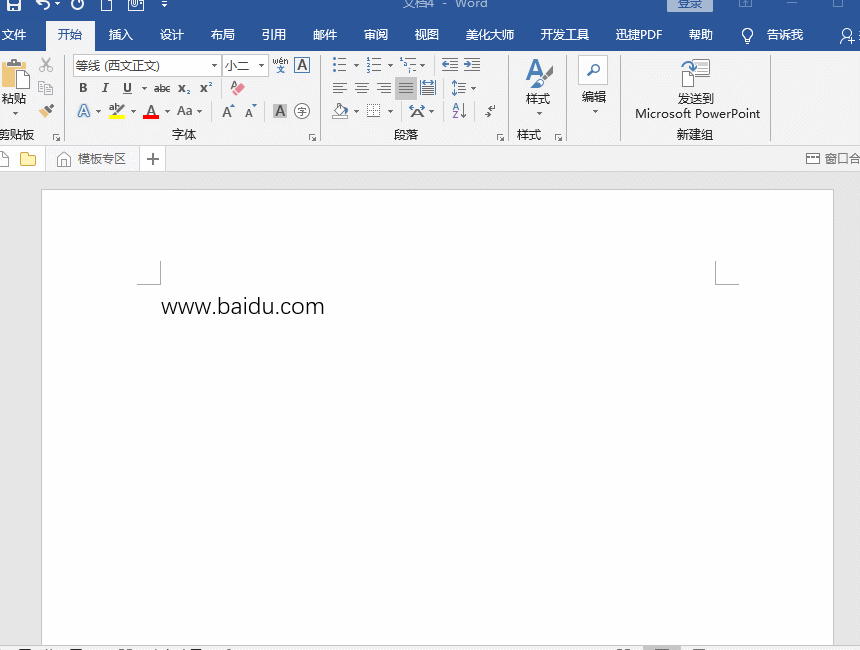The width and height of the screenshot is (860, 650).
Task: Open the bullets list icon
Action: pos(339,64)
